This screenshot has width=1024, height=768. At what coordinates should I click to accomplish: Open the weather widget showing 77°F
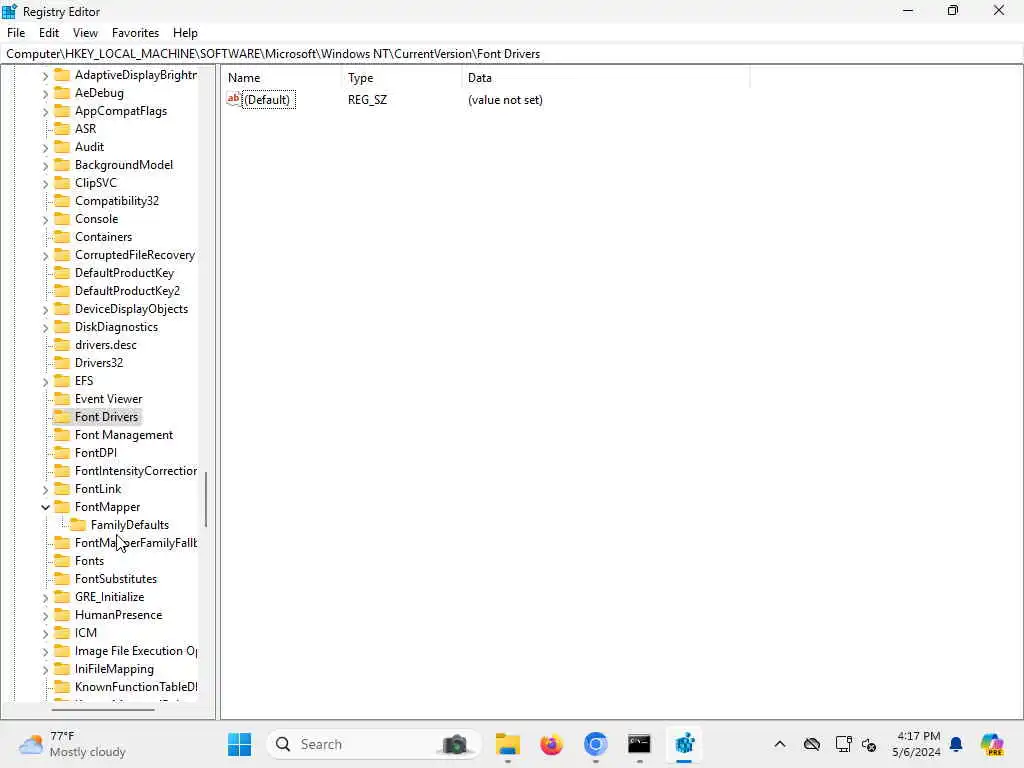[x=72, y=744]
